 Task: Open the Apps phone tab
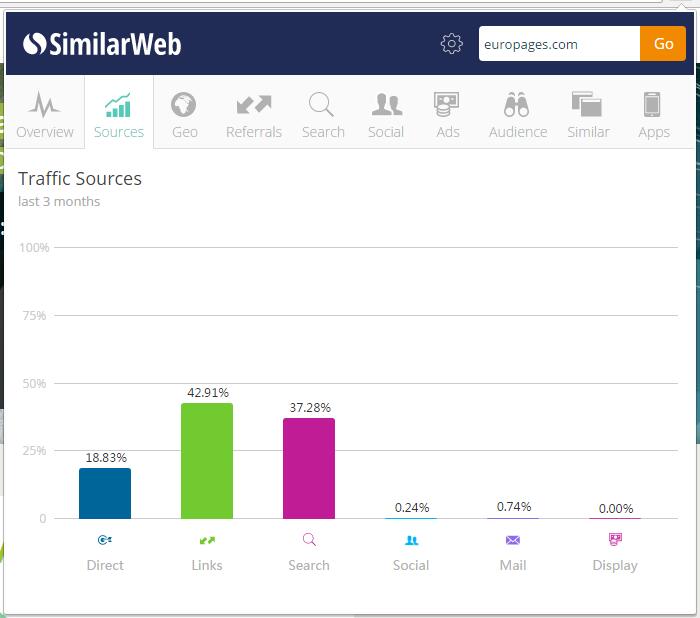[x=654, y=114]
